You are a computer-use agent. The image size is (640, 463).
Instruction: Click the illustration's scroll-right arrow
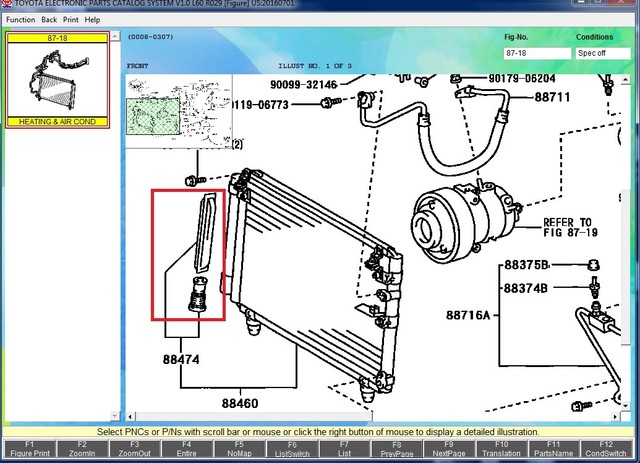click(x=615, y=417)
